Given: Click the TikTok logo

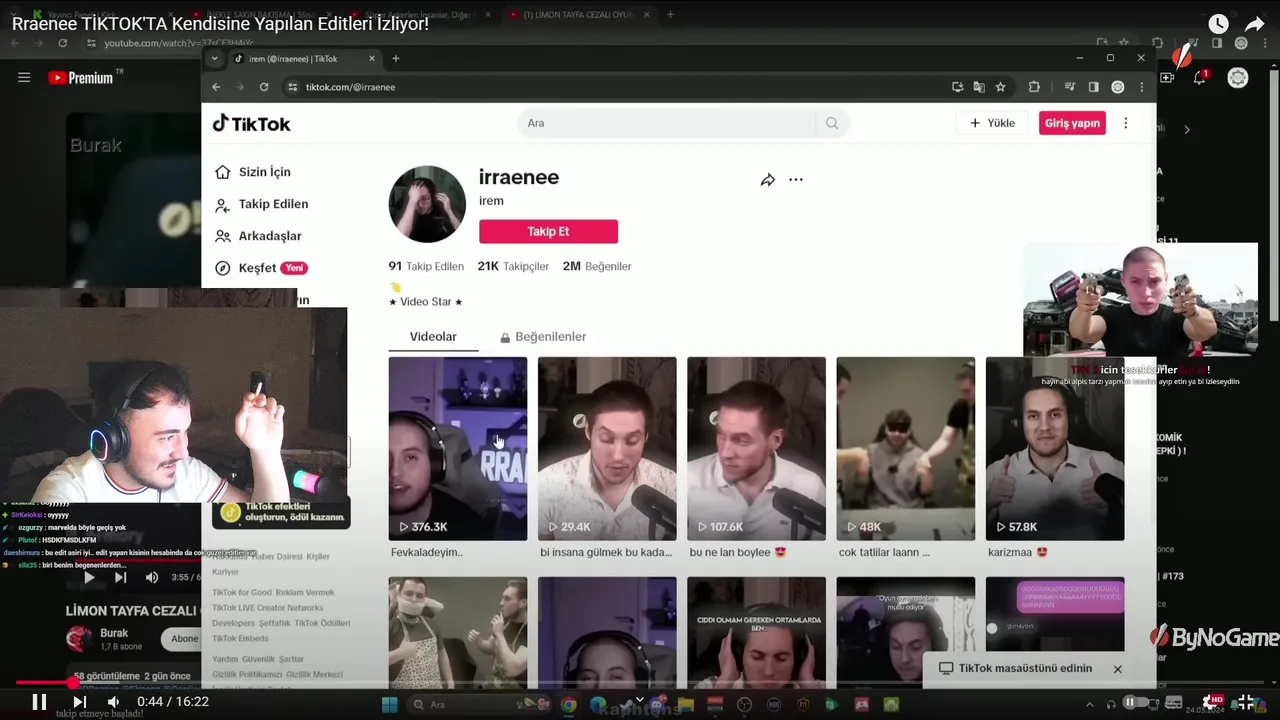Looking at the screenshot, I should pos(252,123).
